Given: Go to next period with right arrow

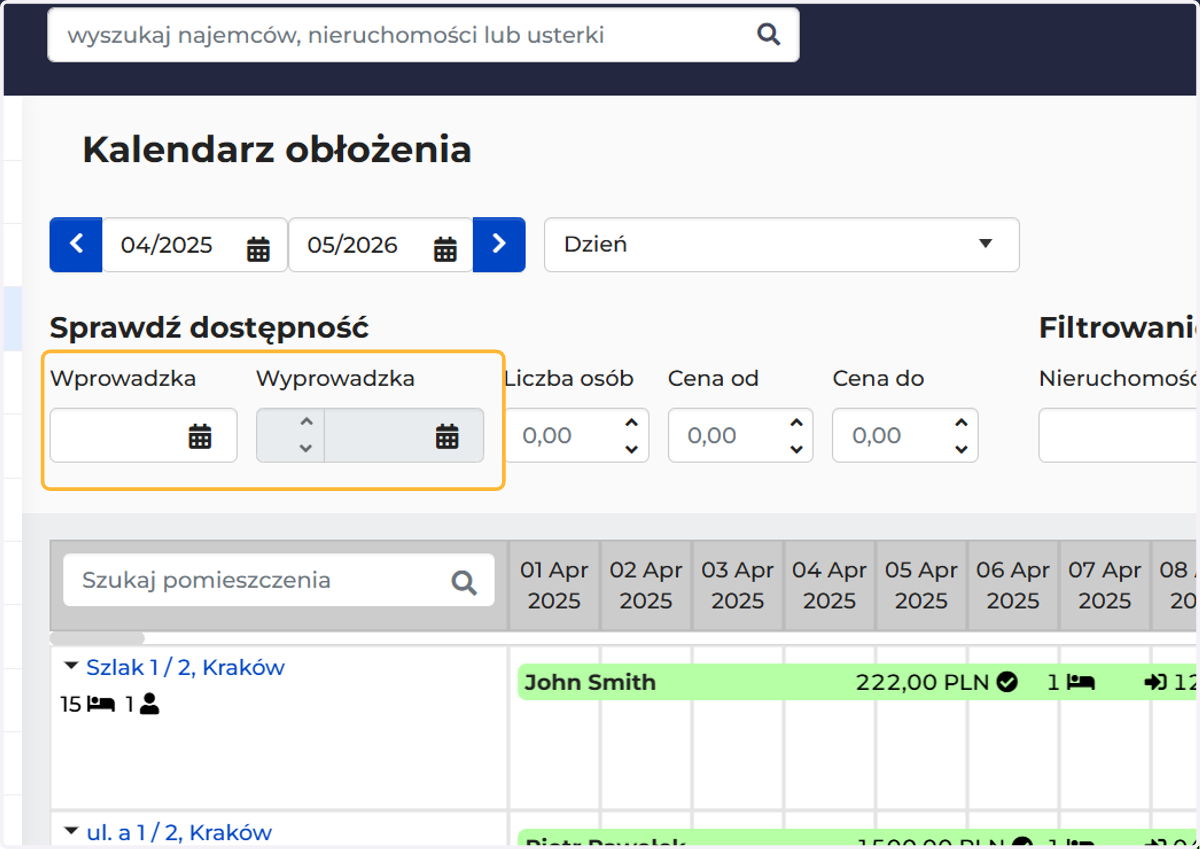Looking at the screenshot, I should (499, 244).
